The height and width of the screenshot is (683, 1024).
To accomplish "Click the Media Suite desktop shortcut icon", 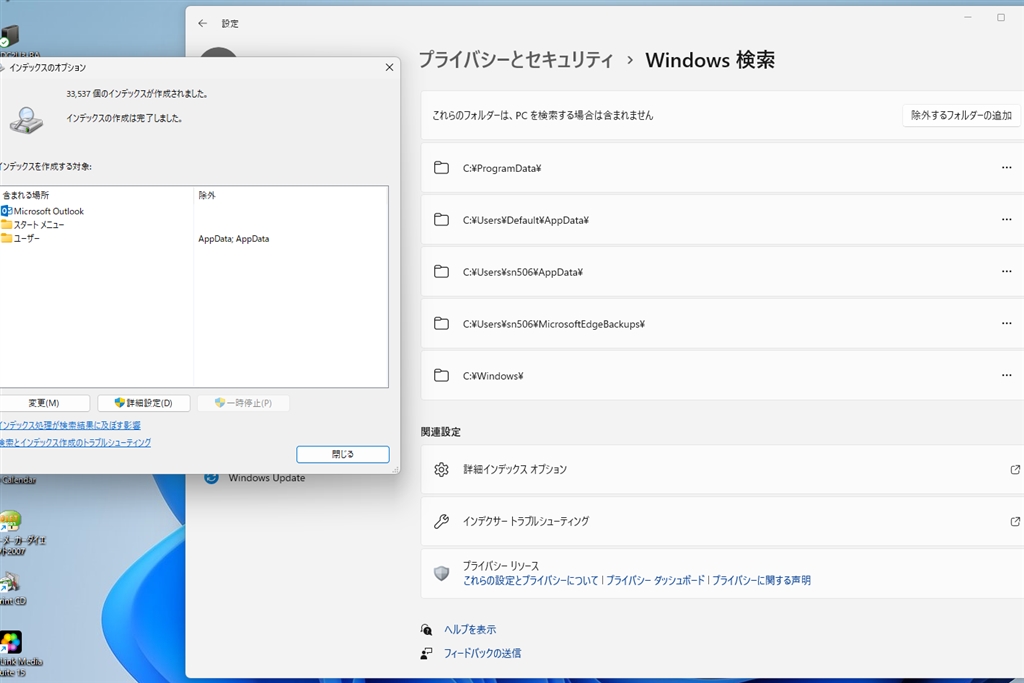I will tap(12, 642).
